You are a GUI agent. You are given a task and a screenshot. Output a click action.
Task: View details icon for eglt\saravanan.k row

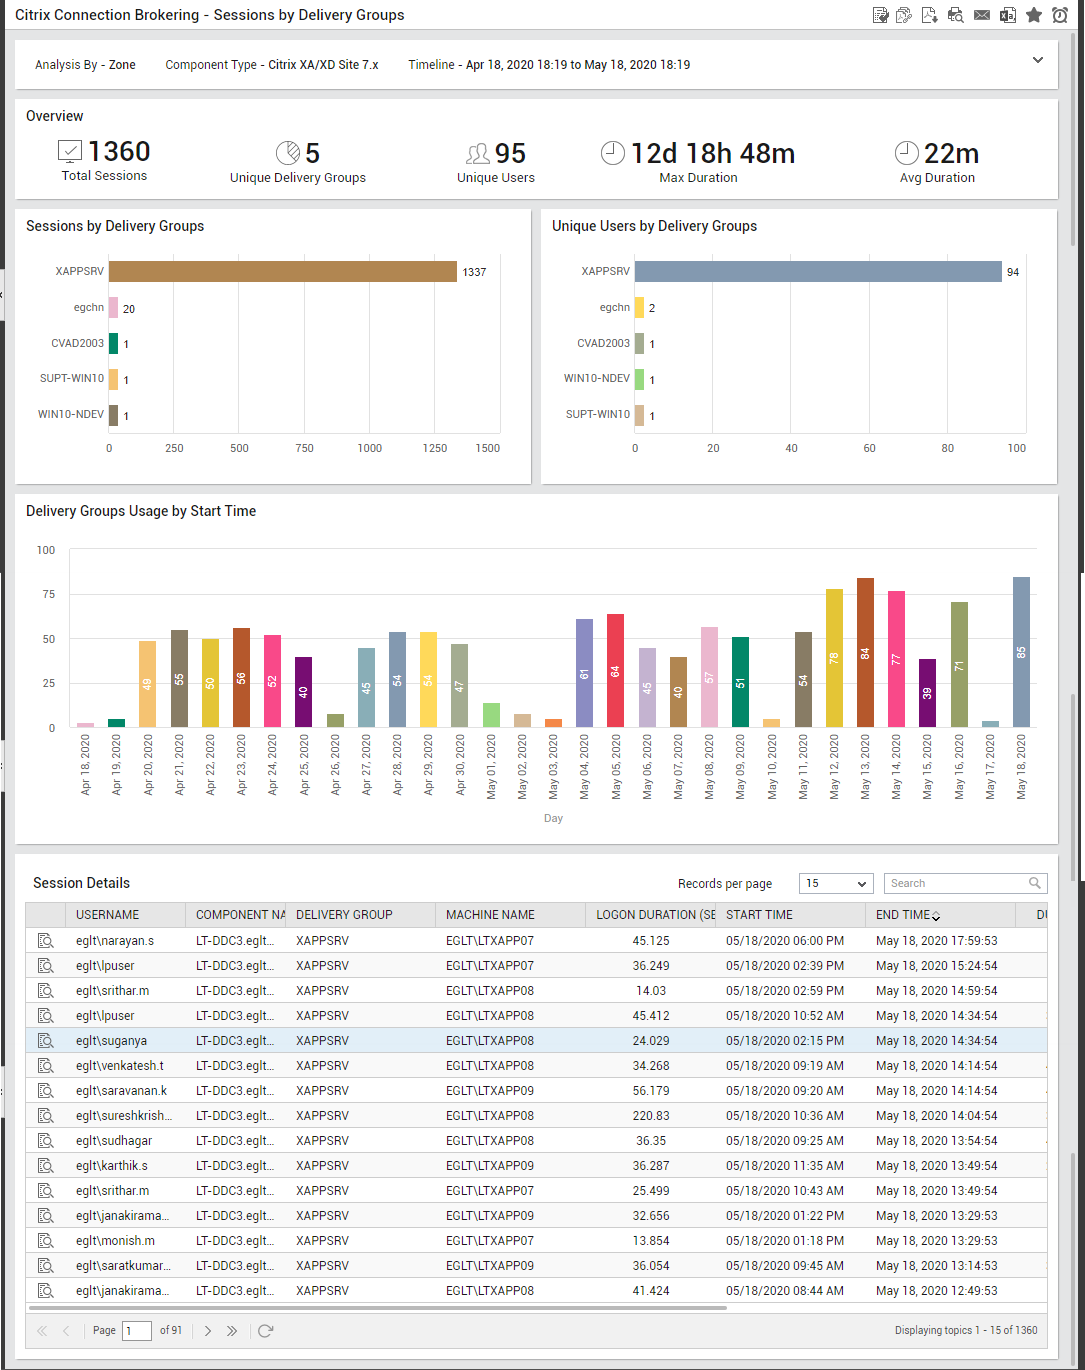(x=45, y=1090)
